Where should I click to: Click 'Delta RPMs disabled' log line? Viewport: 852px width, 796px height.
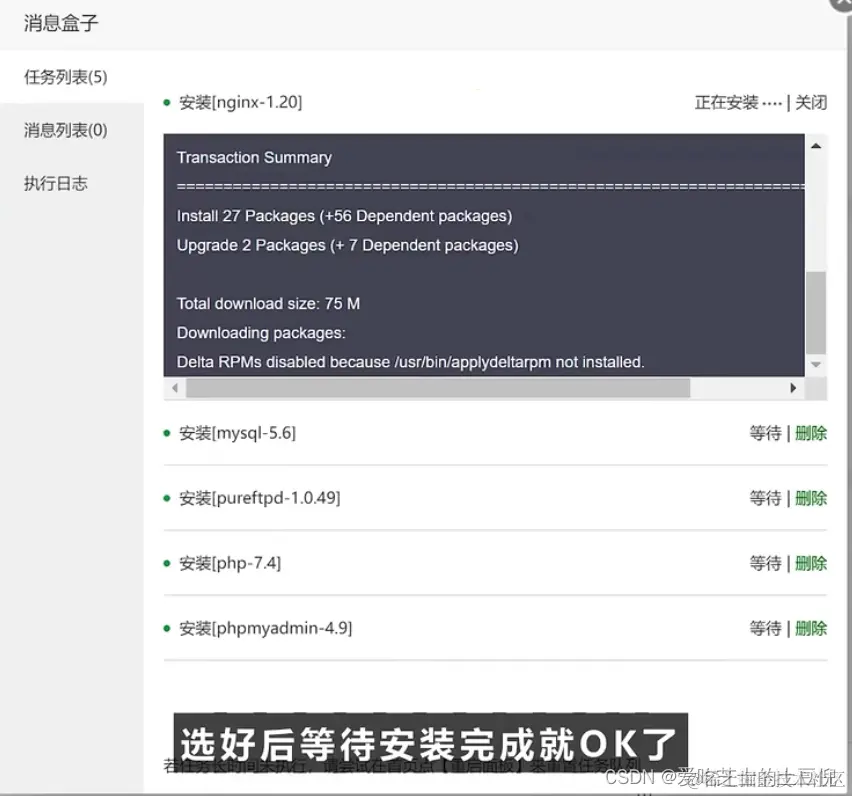(411, 362)
